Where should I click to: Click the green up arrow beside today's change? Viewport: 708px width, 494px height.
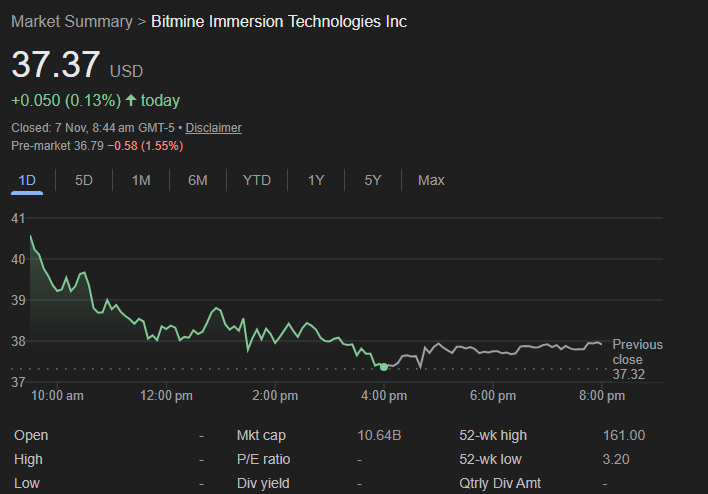point(130,101)
